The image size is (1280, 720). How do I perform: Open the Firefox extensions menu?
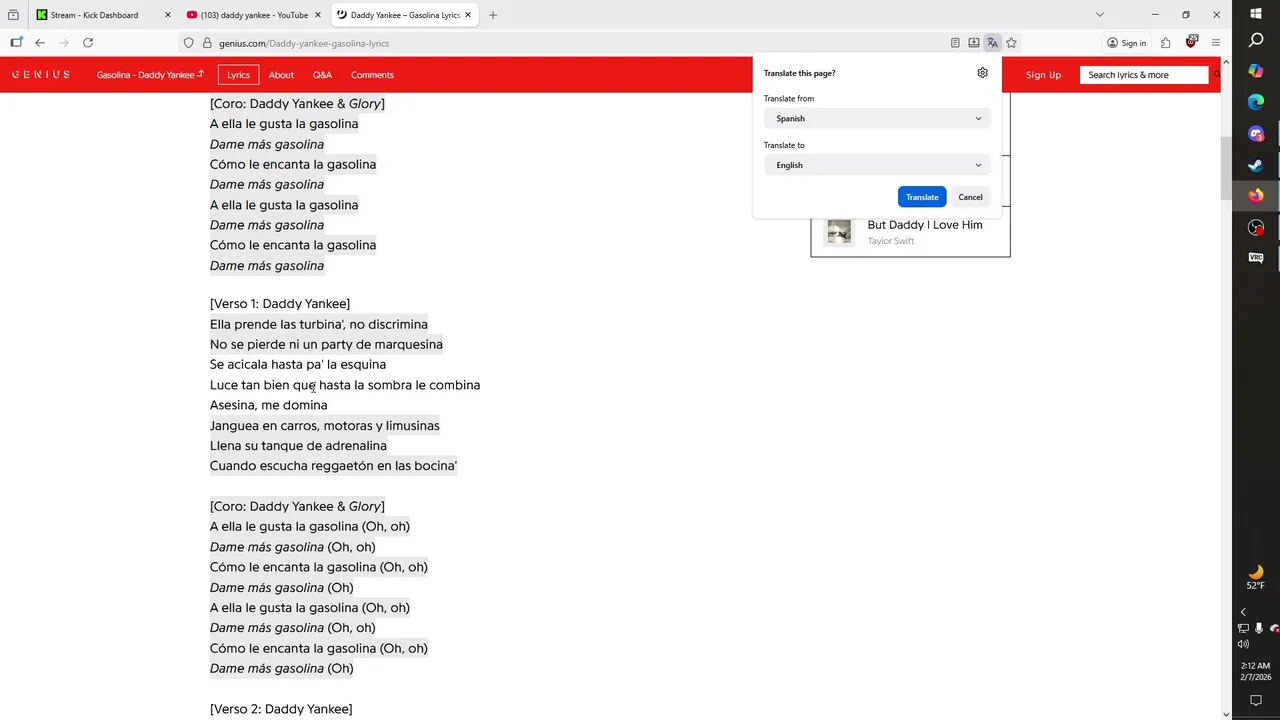(x=1165, y=43)
